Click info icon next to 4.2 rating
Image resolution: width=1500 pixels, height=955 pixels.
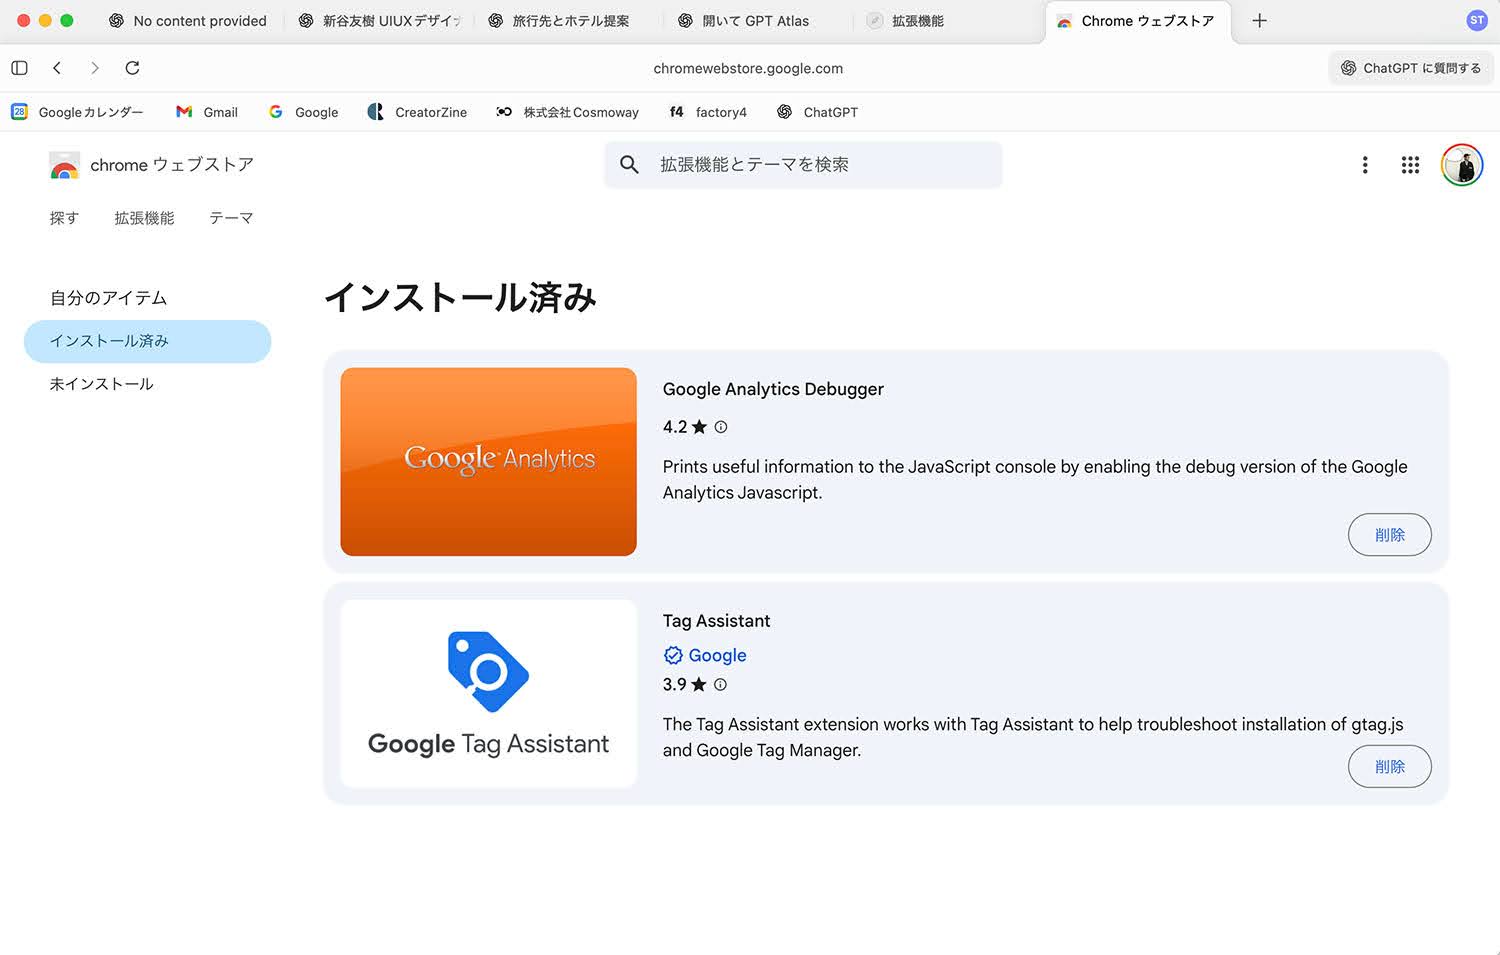[721, 427]
